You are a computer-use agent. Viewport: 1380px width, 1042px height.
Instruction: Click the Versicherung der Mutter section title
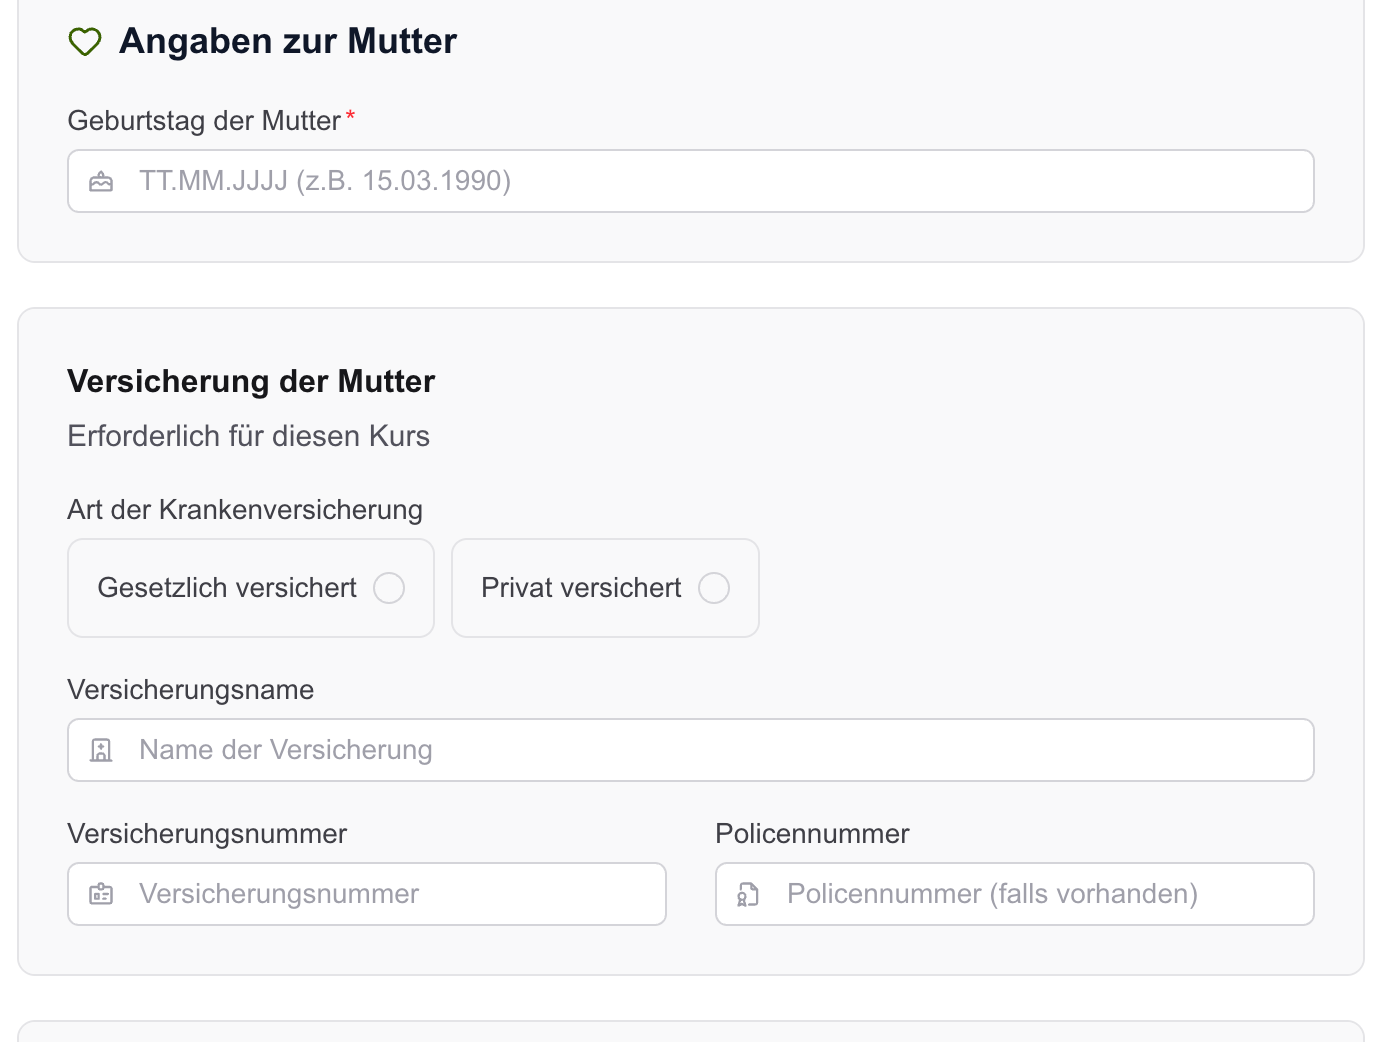251,381
